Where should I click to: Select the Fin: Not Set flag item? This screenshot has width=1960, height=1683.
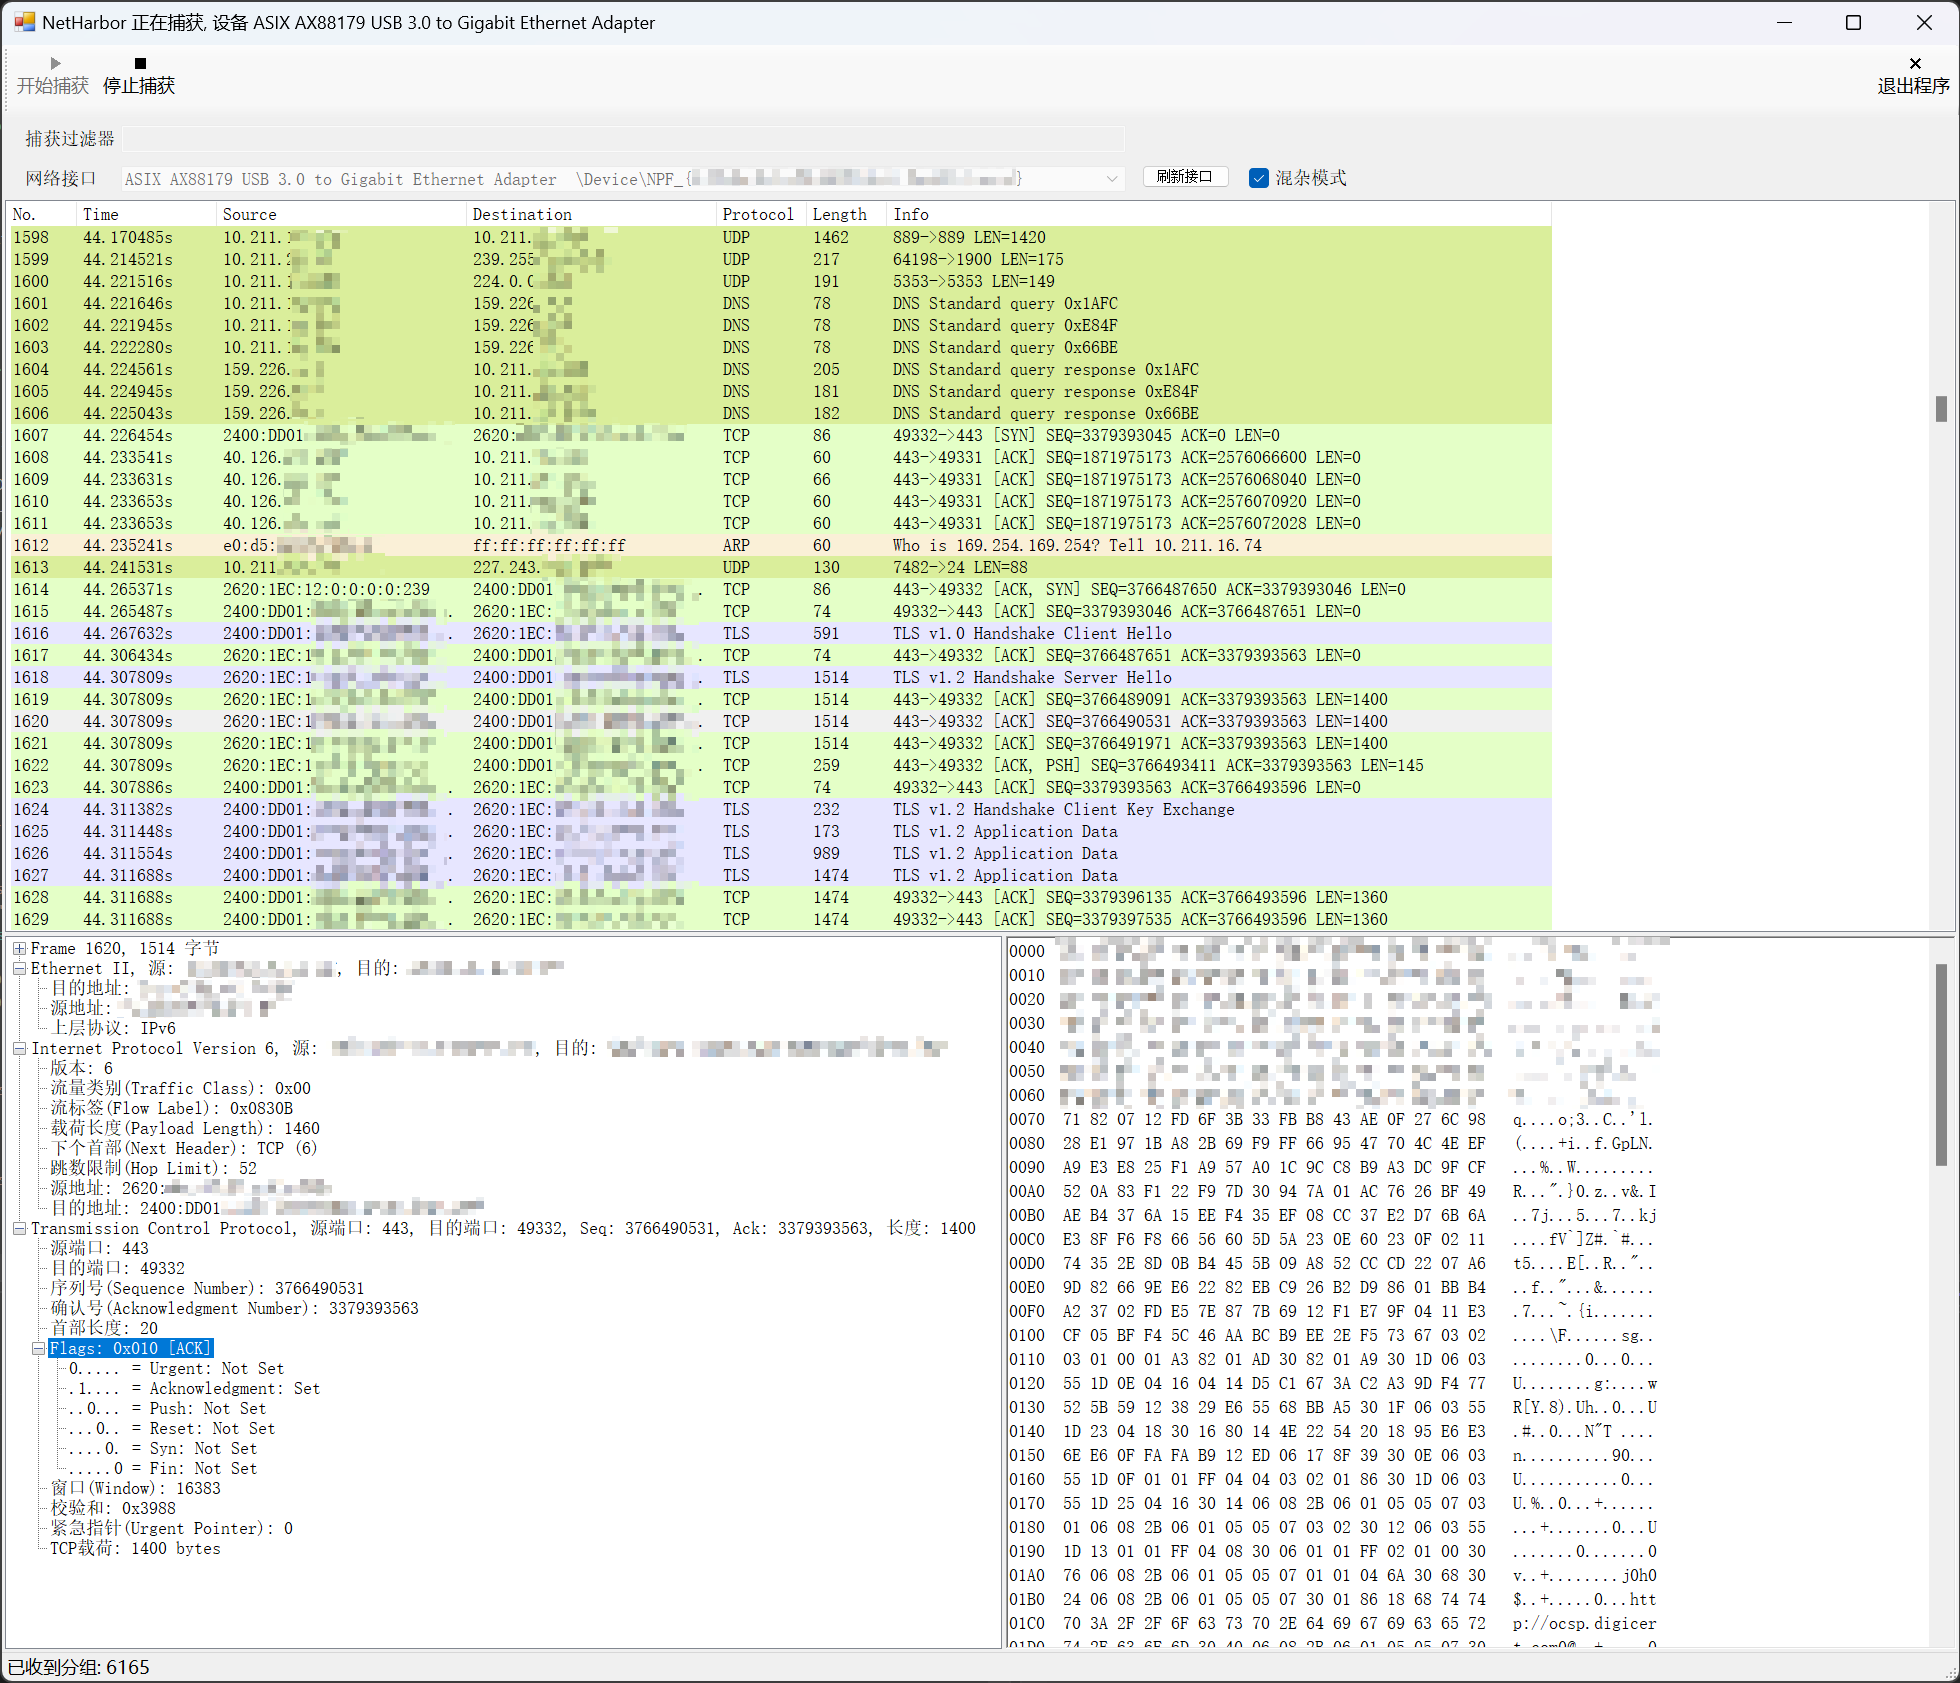(x=162, y=1468)
